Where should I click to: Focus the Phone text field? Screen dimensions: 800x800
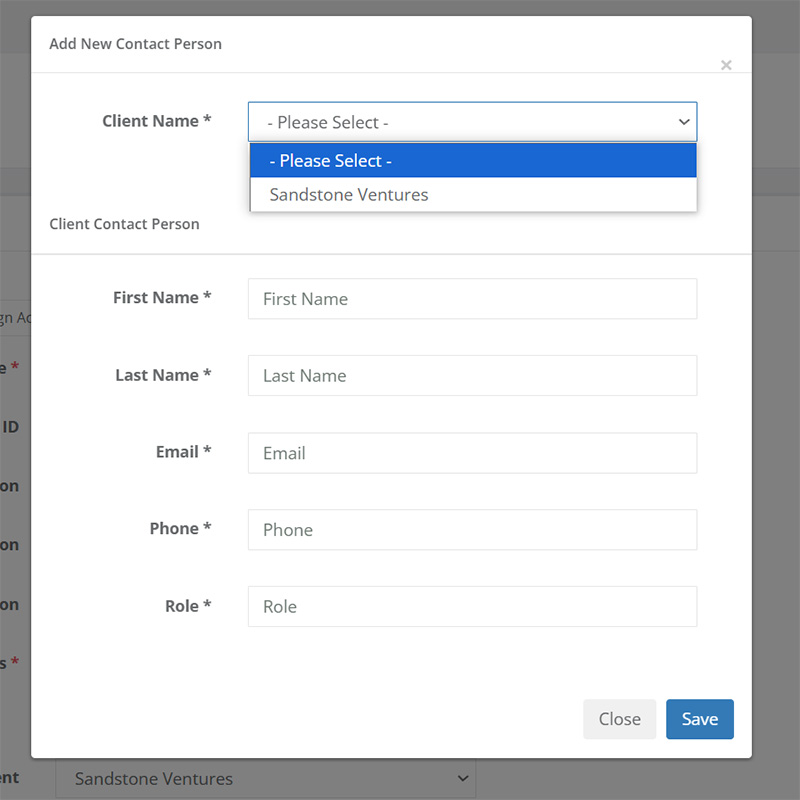472,530
